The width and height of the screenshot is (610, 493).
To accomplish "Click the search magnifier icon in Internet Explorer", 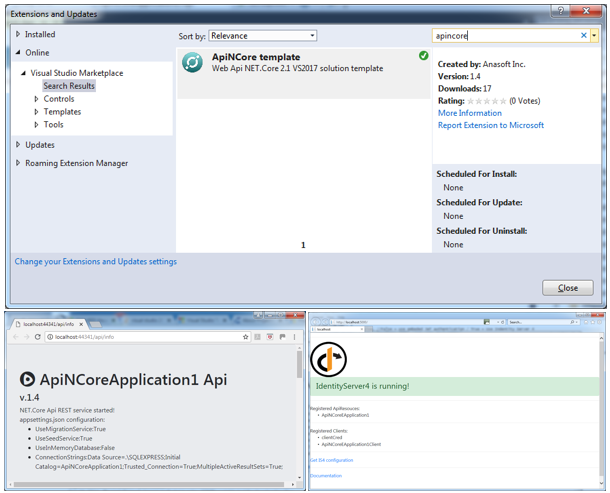I will point(572,322).
